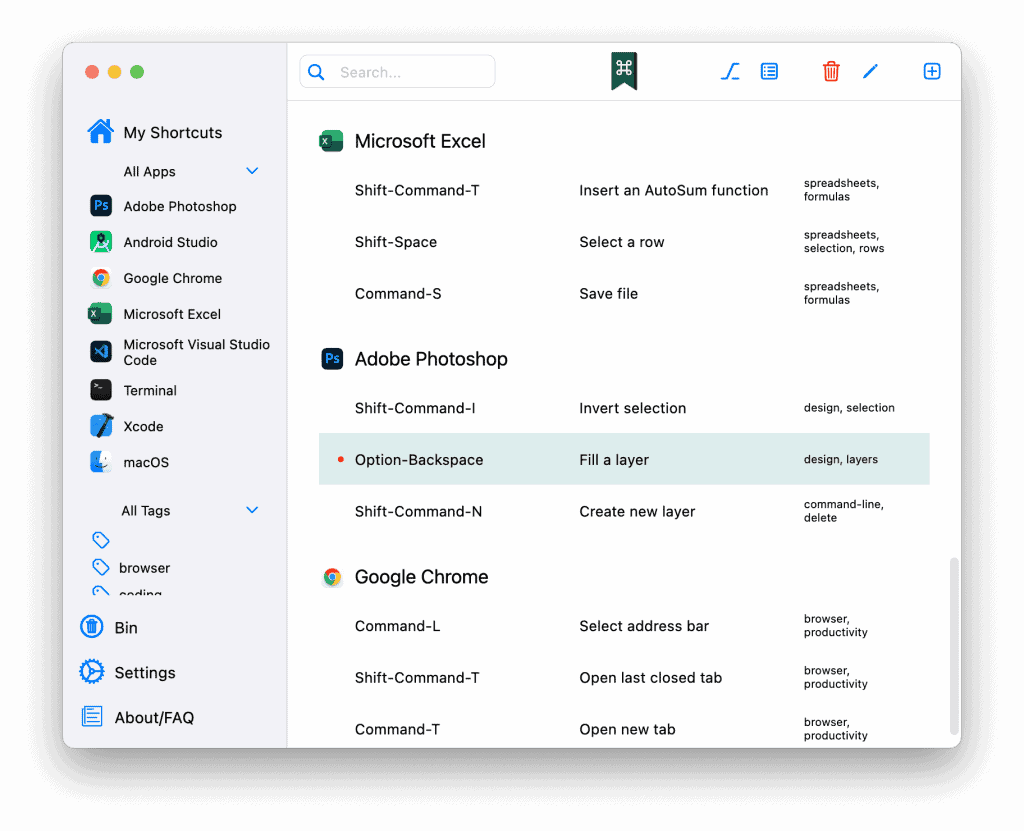Select the Shift-Command-N shortcut
1024x831 pixels.
click(418, 511)
